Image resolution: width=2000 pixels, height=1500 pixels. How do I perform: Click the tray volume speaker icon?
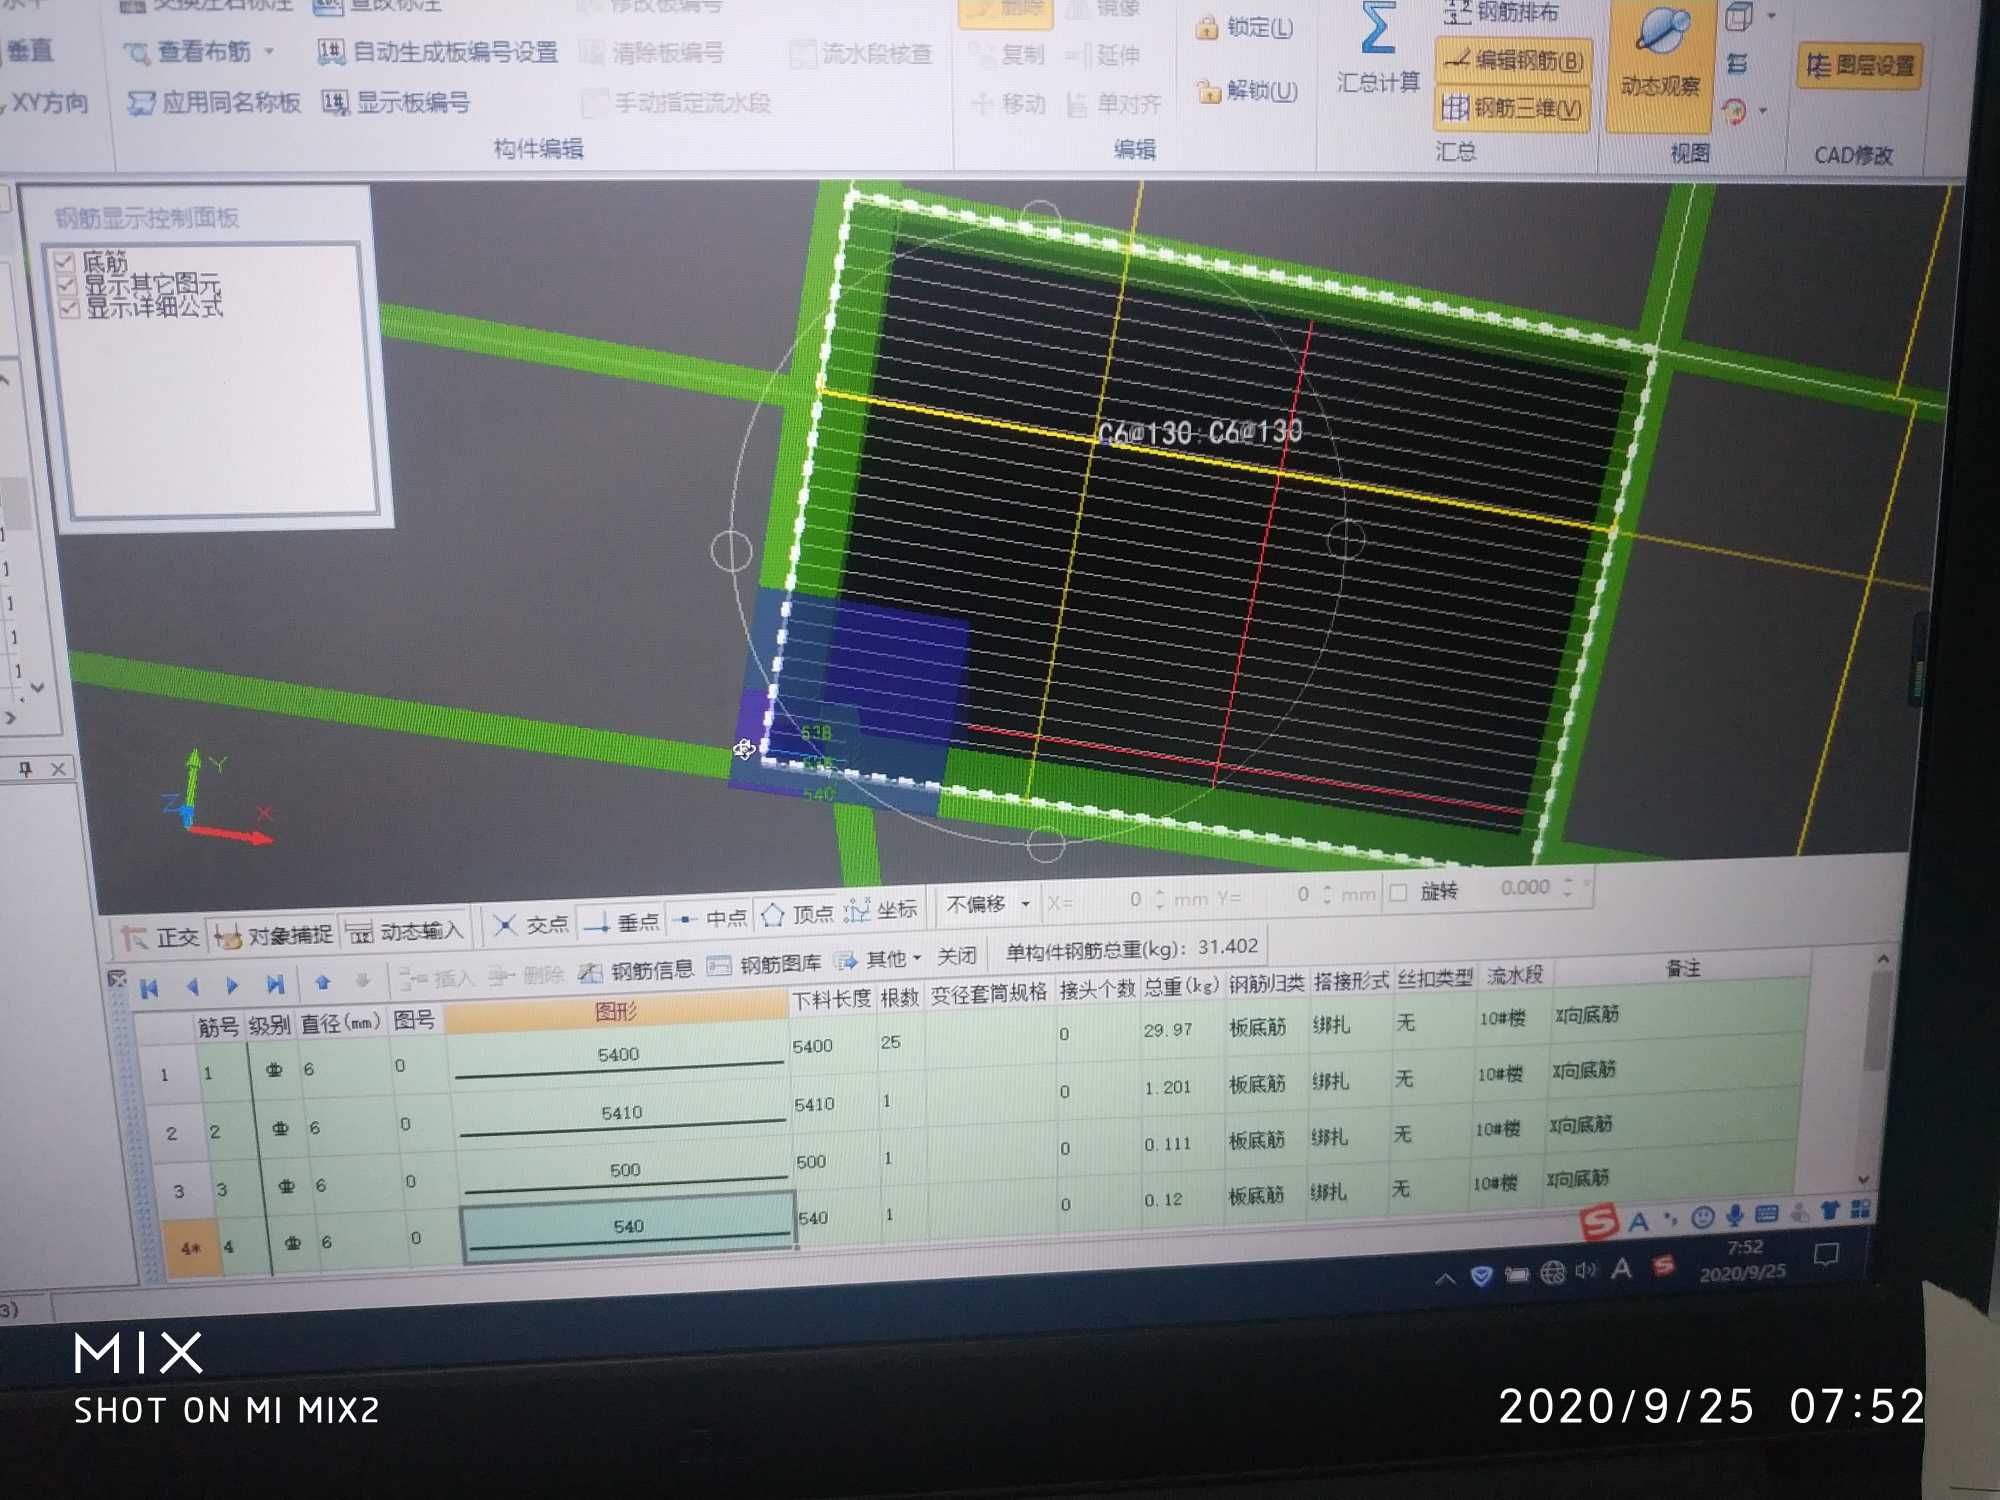[x=1587, y=1270]
